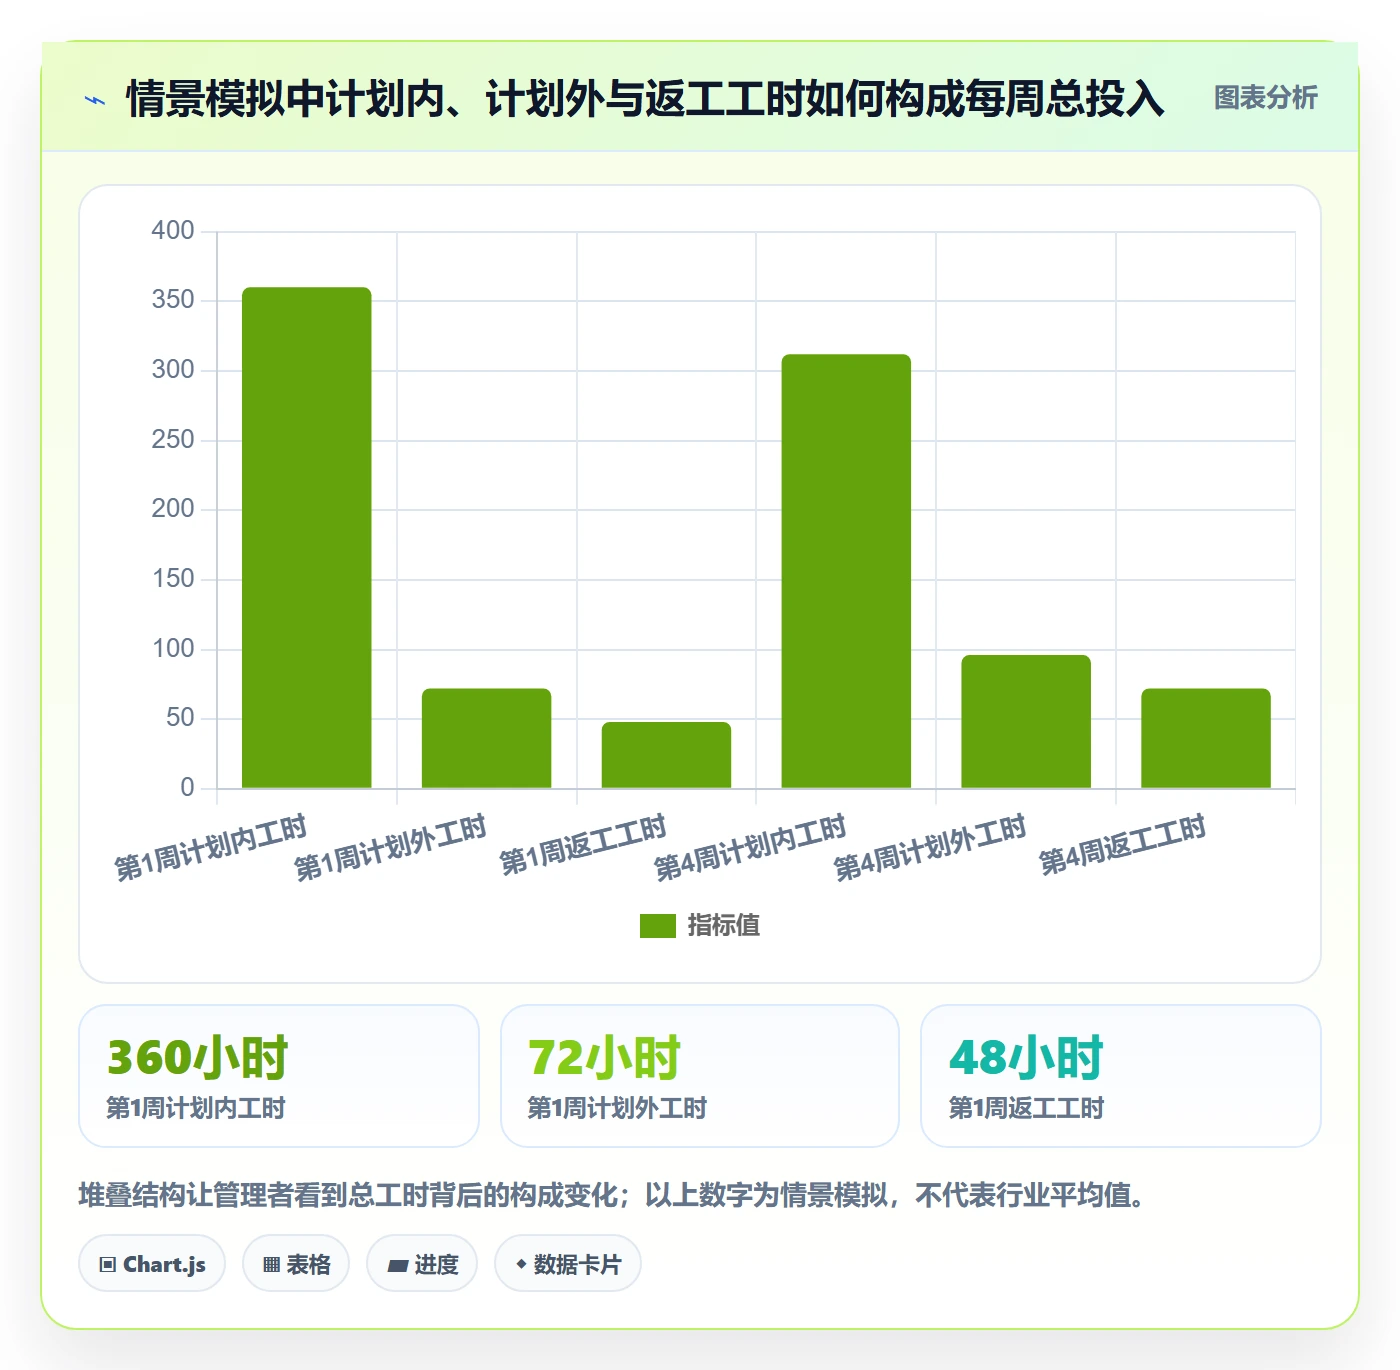Click the lightning icon beside the title

(x=95, y=100)
